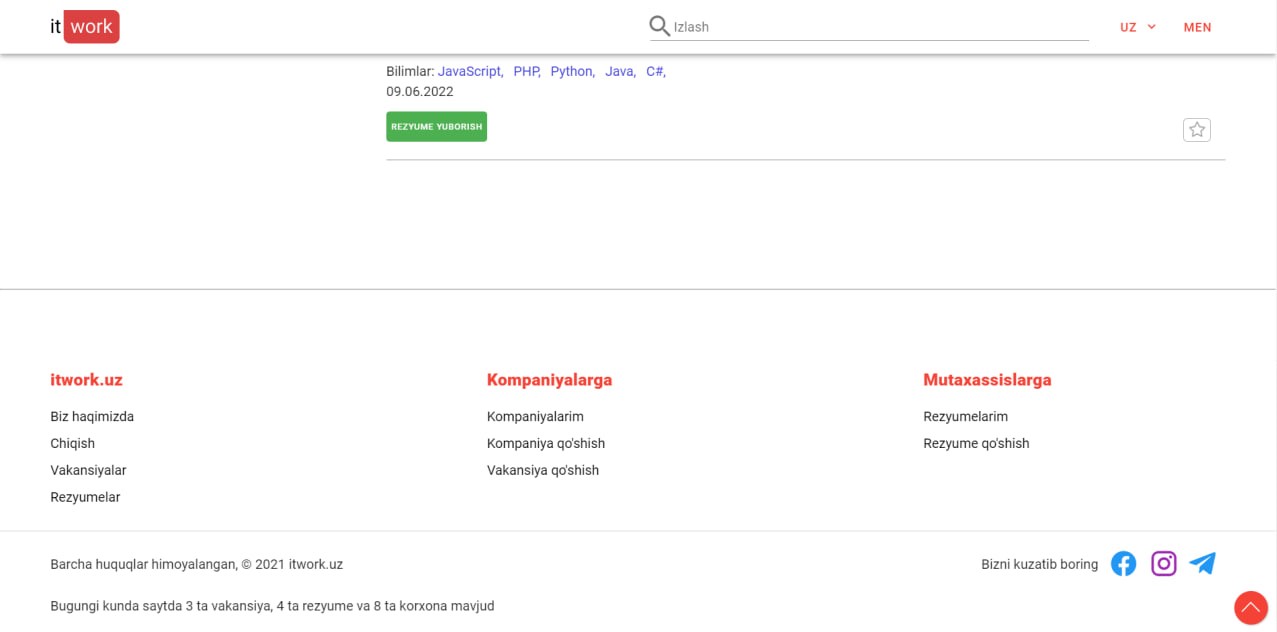Open the Instagram social page icon

pos(1163,564)
